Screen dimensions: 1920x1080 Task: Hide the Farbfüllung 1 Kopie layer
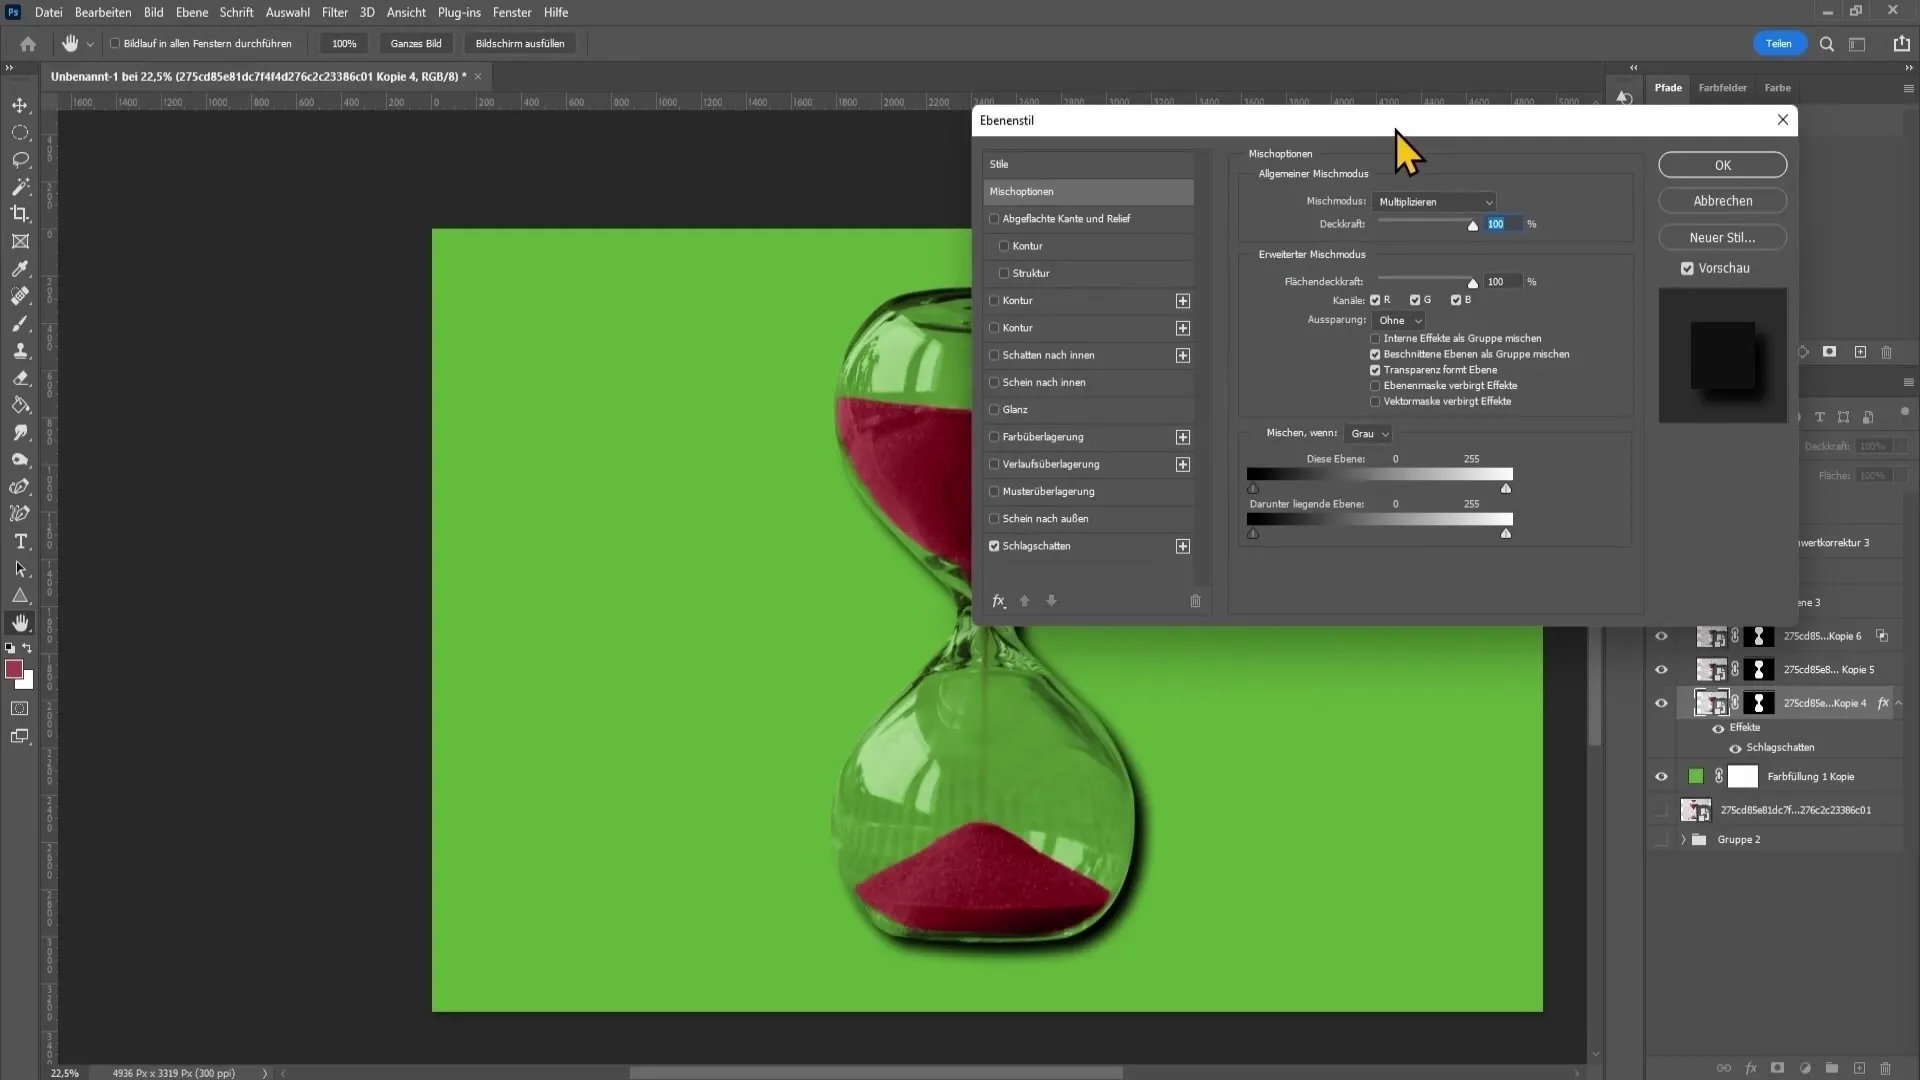point(1661,777)
